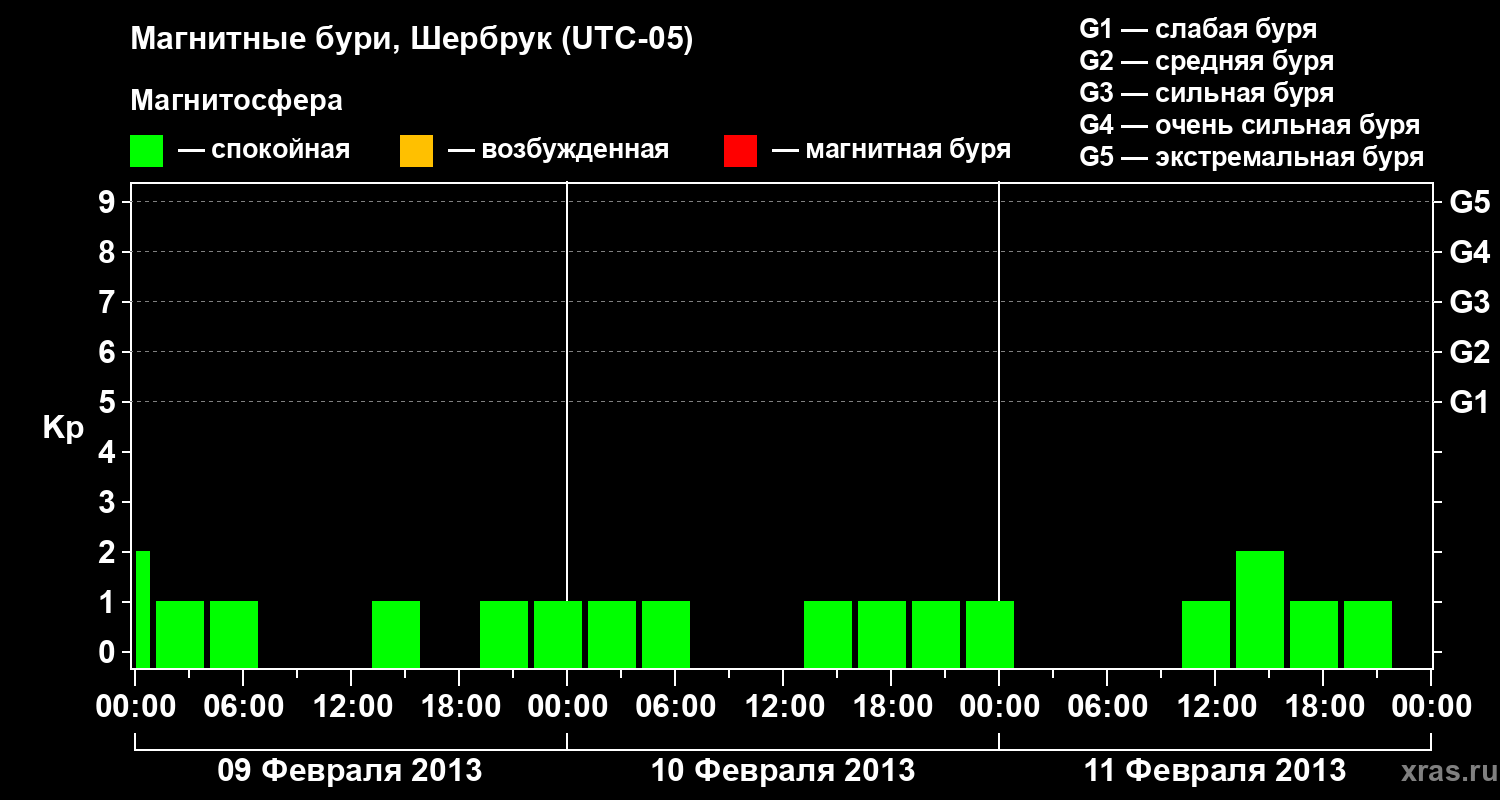The width and height of the screenshot is (1500, 800).
Task: Click the 18:00 time label under 10 February
Action: tap(891, 707)
